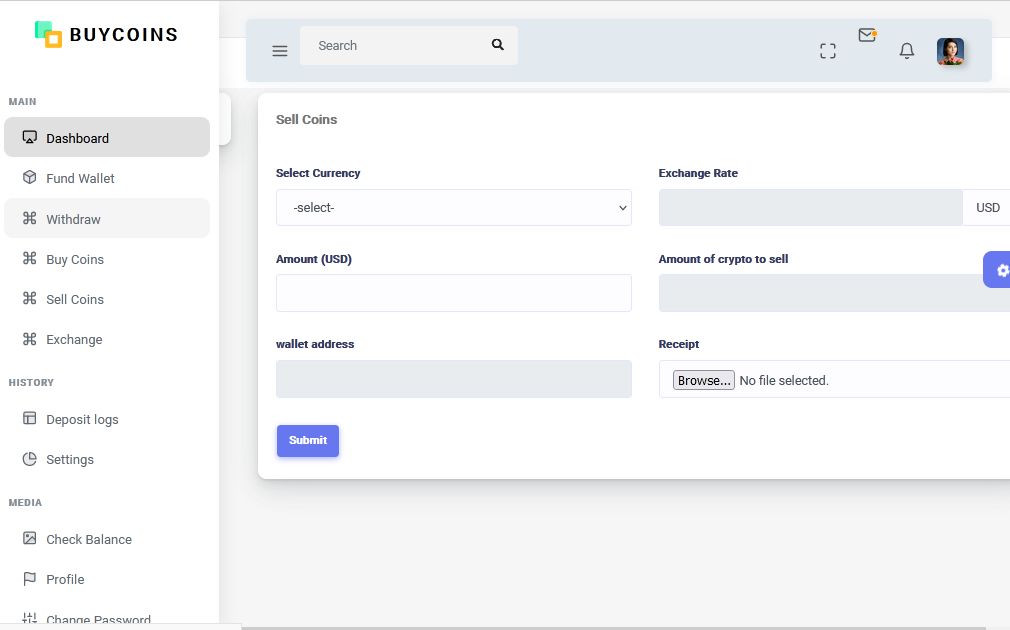Click the search magnifier icon

coord(498,45)
